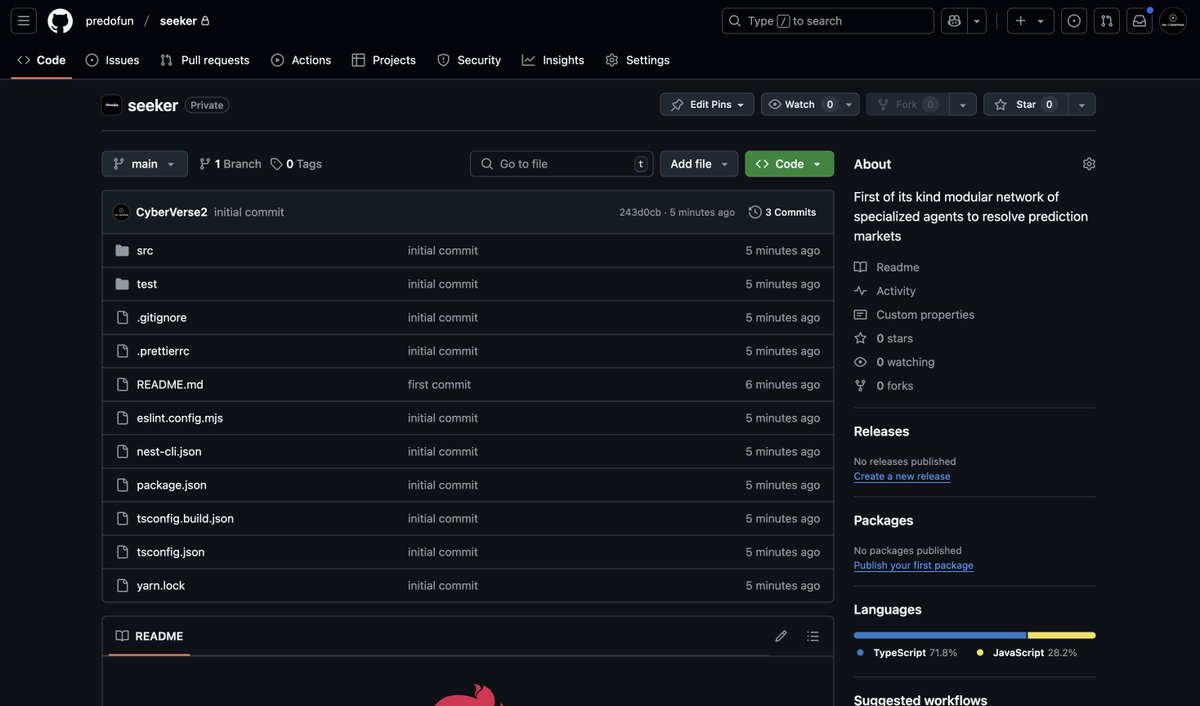Open package.json file
1200x706 pixels.
[x=172, y=485]
